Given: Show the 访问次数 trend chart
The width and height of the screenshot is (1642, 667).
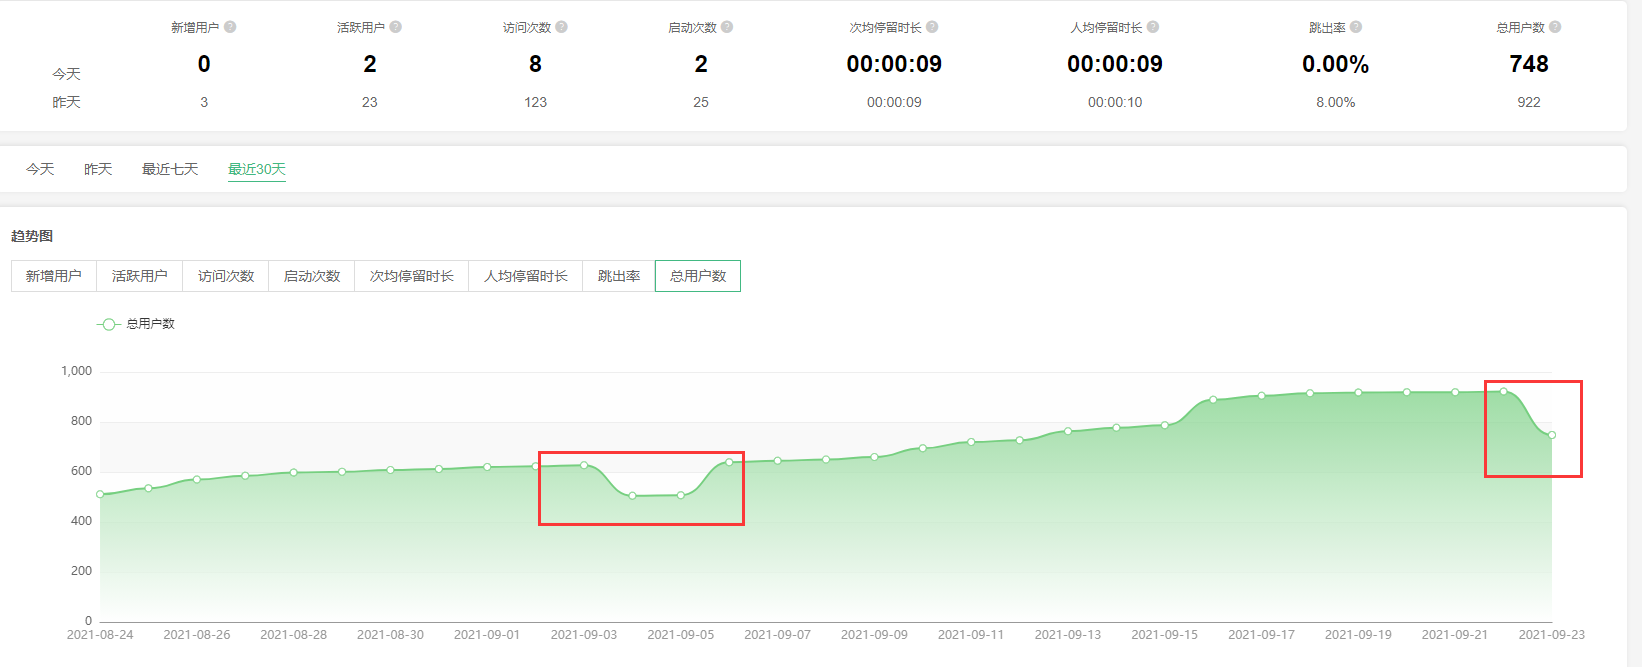Looking at the screenshot, I should pyautogui.click(x=226, y=276).
